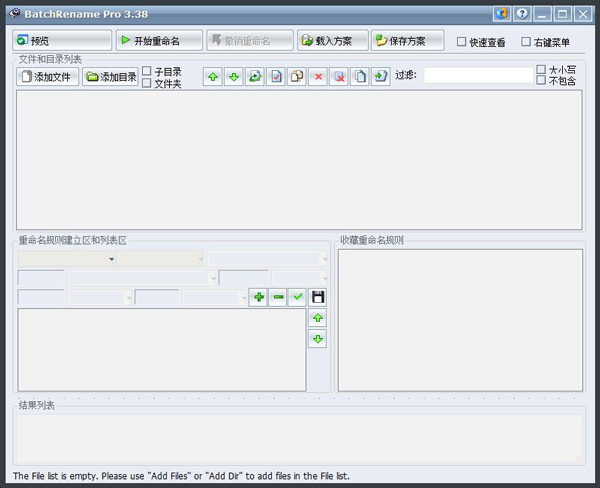Click the 预览 preview button
The height and width of the screenshot is (488, 600).
(x=62, y=40)
